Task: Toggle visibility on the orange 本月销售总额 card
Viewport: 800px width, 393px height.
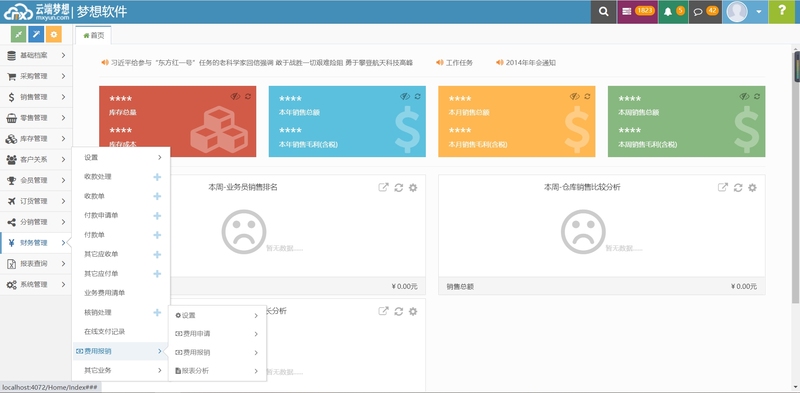Action: tap(574, 96)
